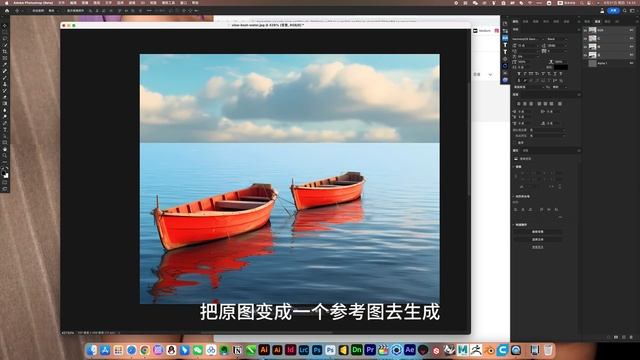The width and height of the screenshot is (640, 360).
Task: Select the Move tool in left toolbar
Action: click(5, 25)
